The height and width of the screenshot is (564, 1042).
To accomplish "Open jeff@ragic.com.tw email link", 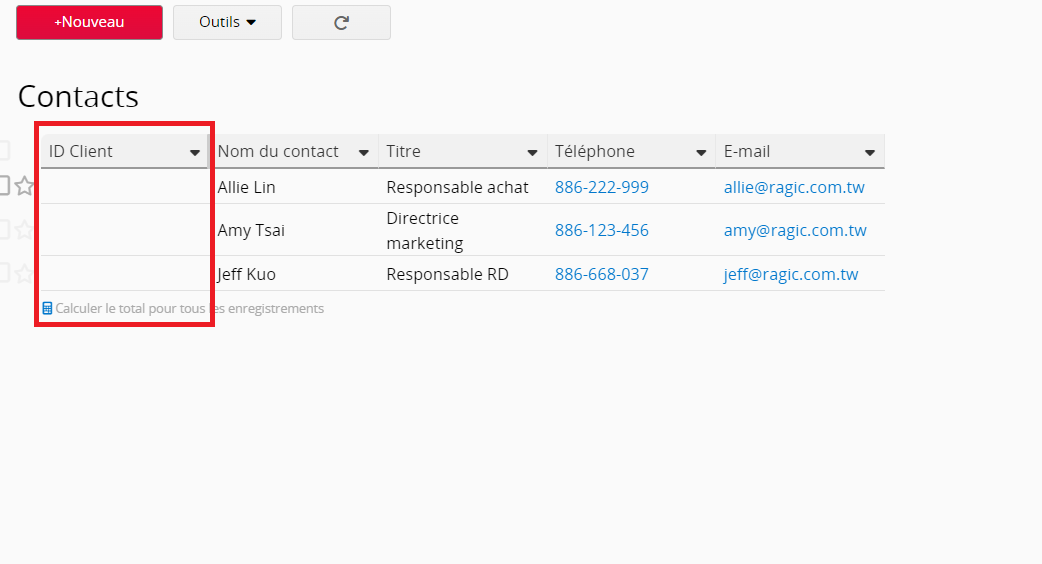I will [x=790, y=274].
